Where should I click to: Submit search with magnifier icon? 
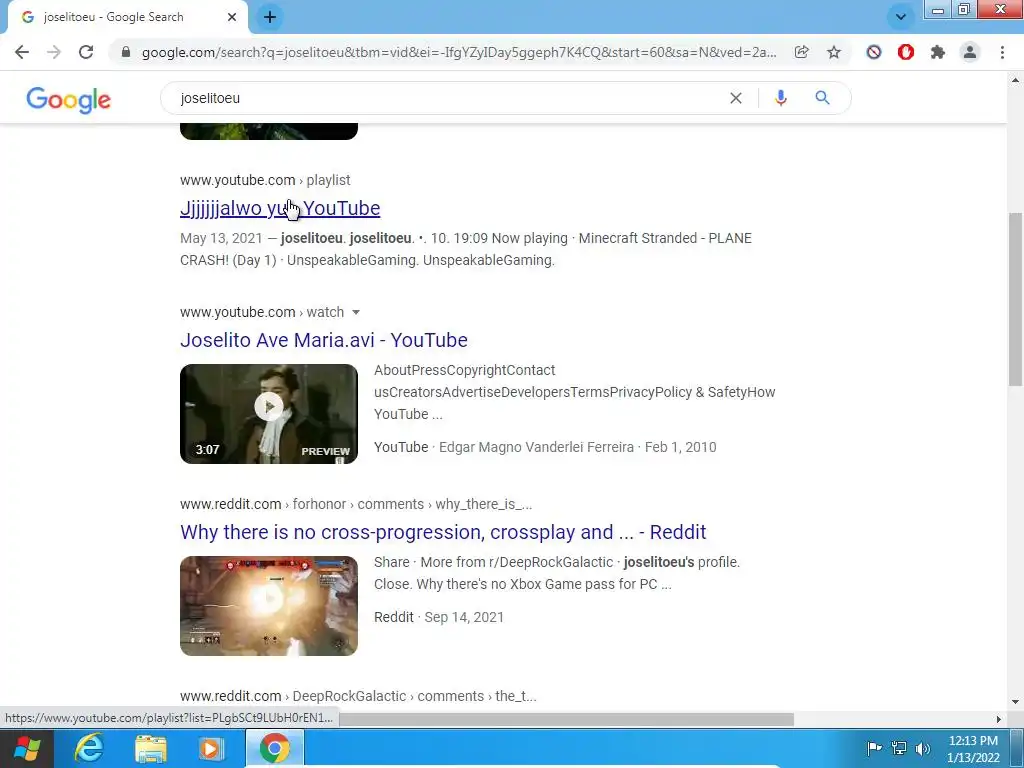point(822,98)
